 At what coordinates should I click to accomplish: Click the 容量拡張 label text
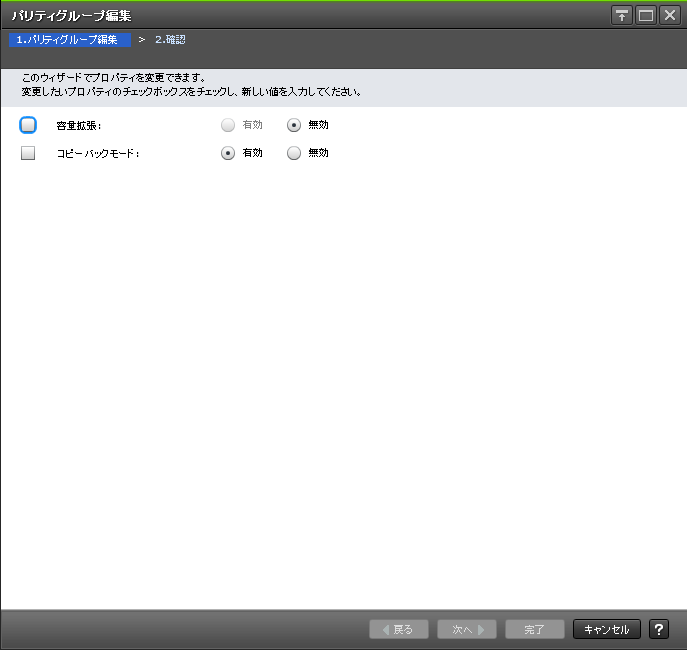(79, 126)
